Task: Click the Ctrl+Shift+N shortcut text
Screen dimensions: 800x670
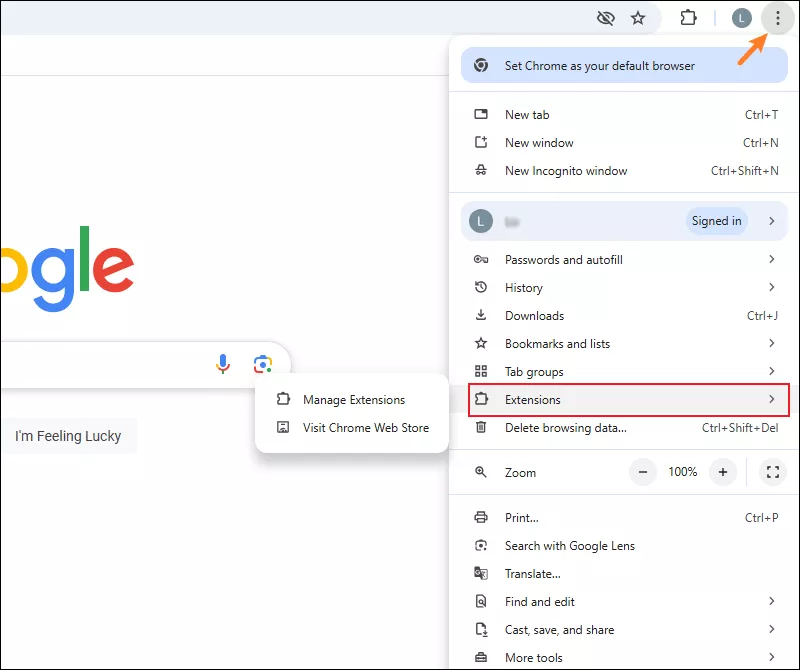Action: (x=744, y=171)
